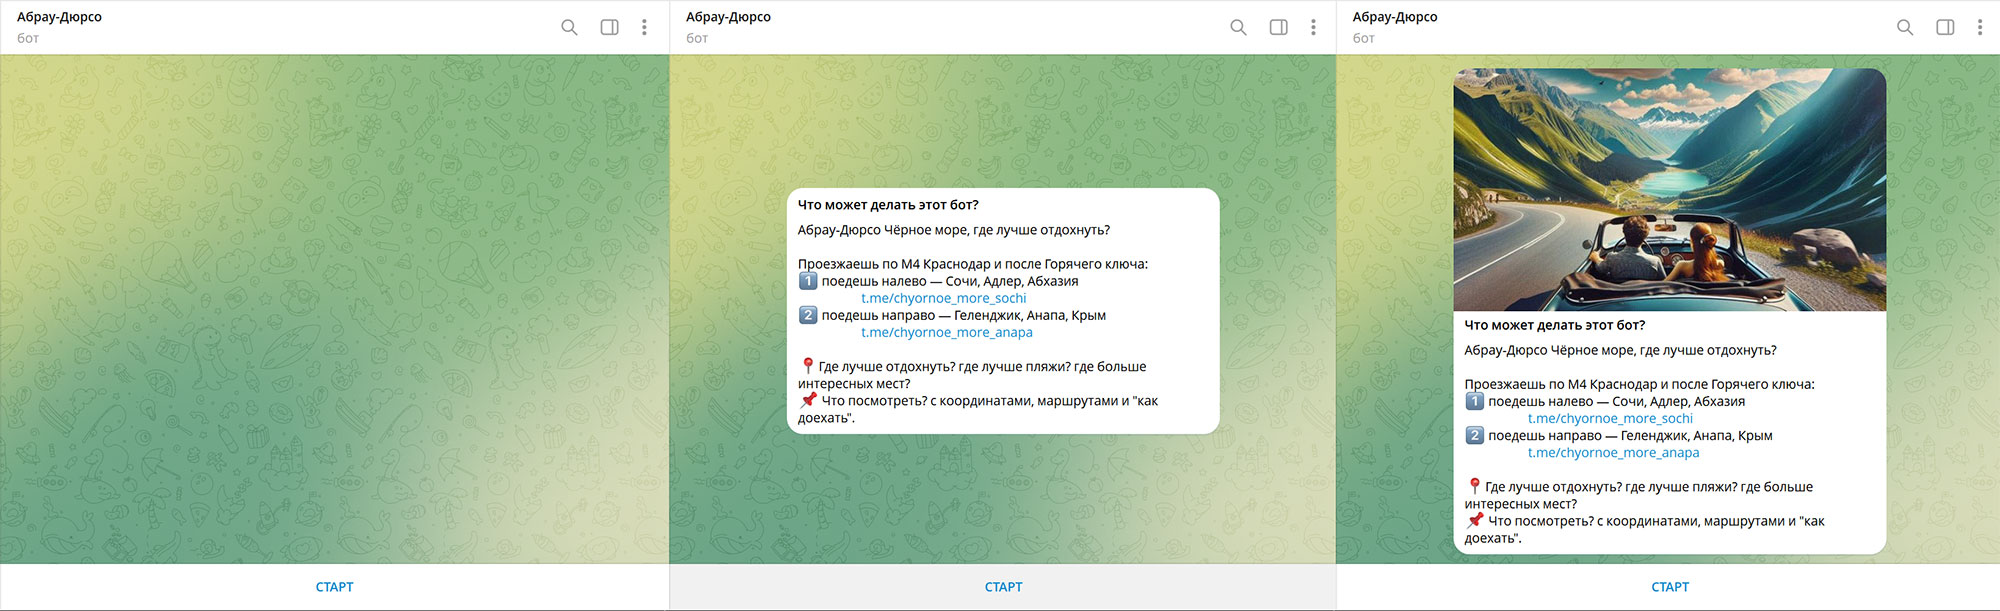Click 'Проезжаешь по М4 Краснодар' line in middle panel
The height and width of the screenshot is (611, 2000).
(973, 264)
